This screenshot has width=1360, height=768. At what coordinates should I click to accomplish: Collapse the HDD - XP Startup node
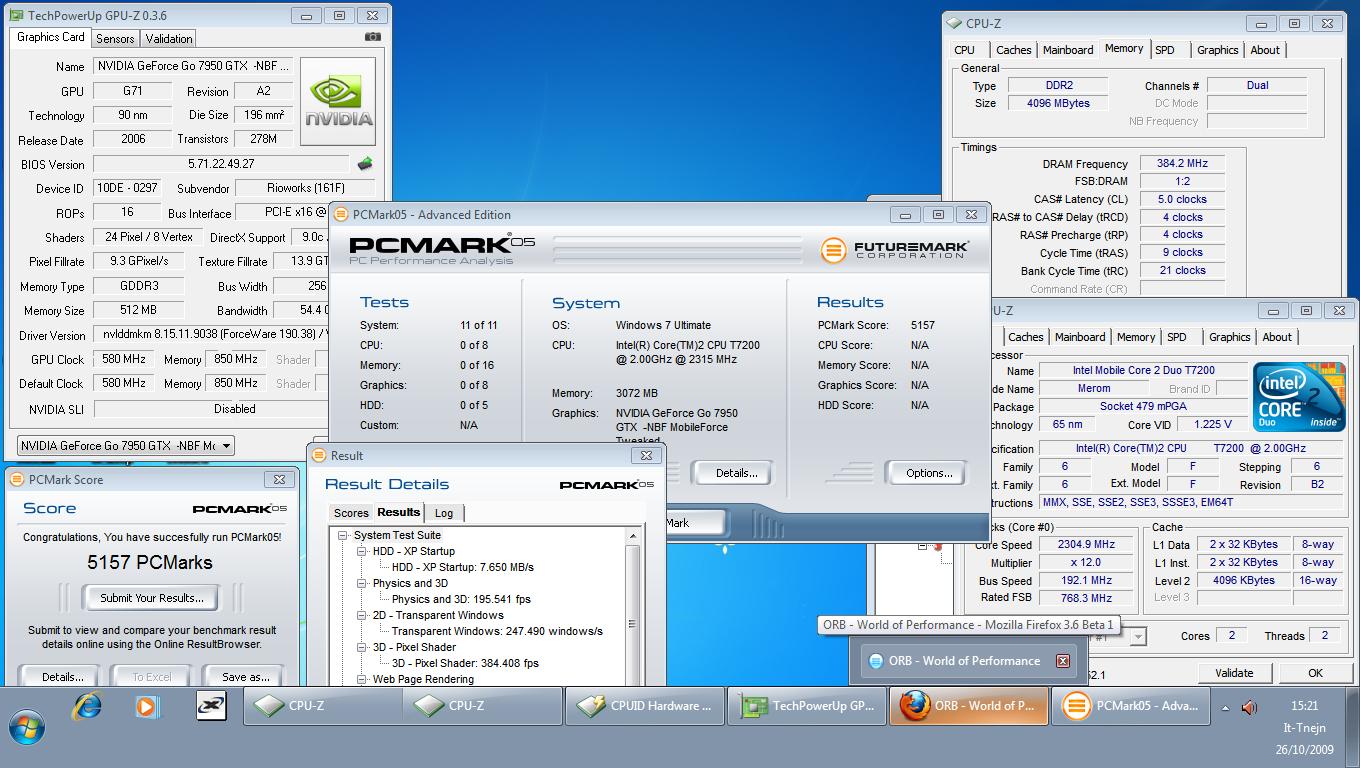point(362,551)
